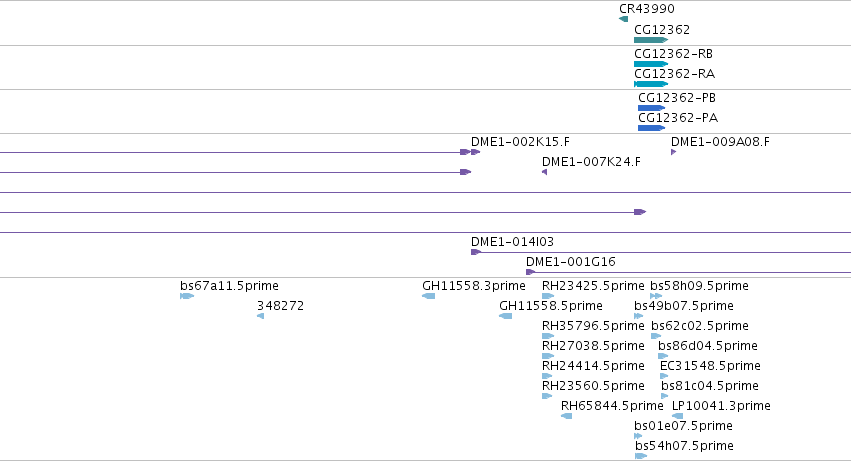Select the 348272 feature arrow

click(261, 316)
